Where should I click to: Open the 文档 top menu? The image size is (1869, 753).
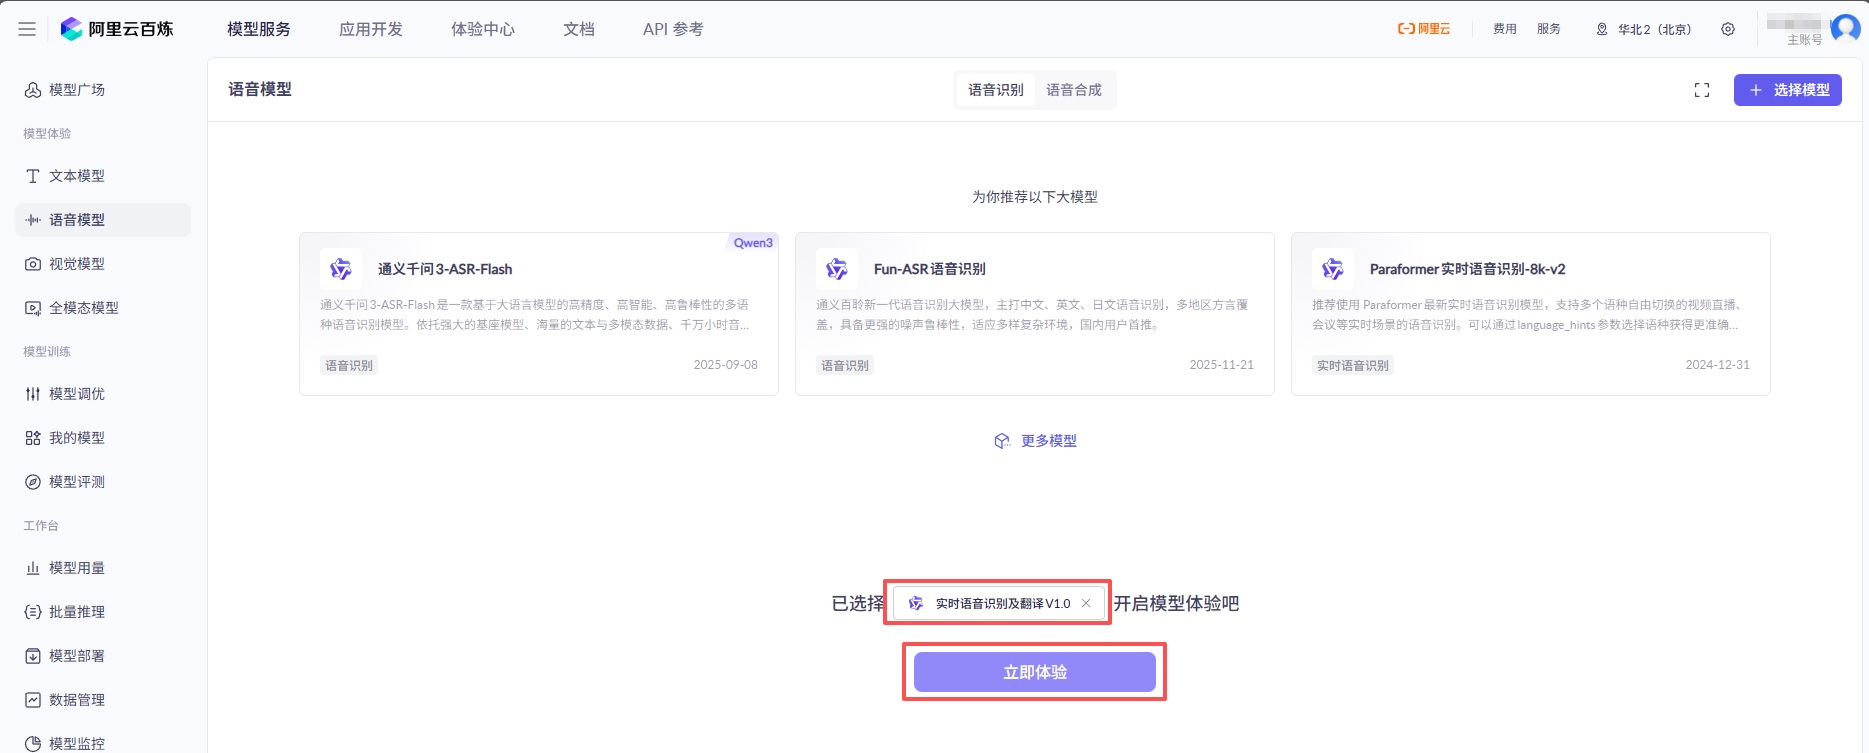click(579, 29)
